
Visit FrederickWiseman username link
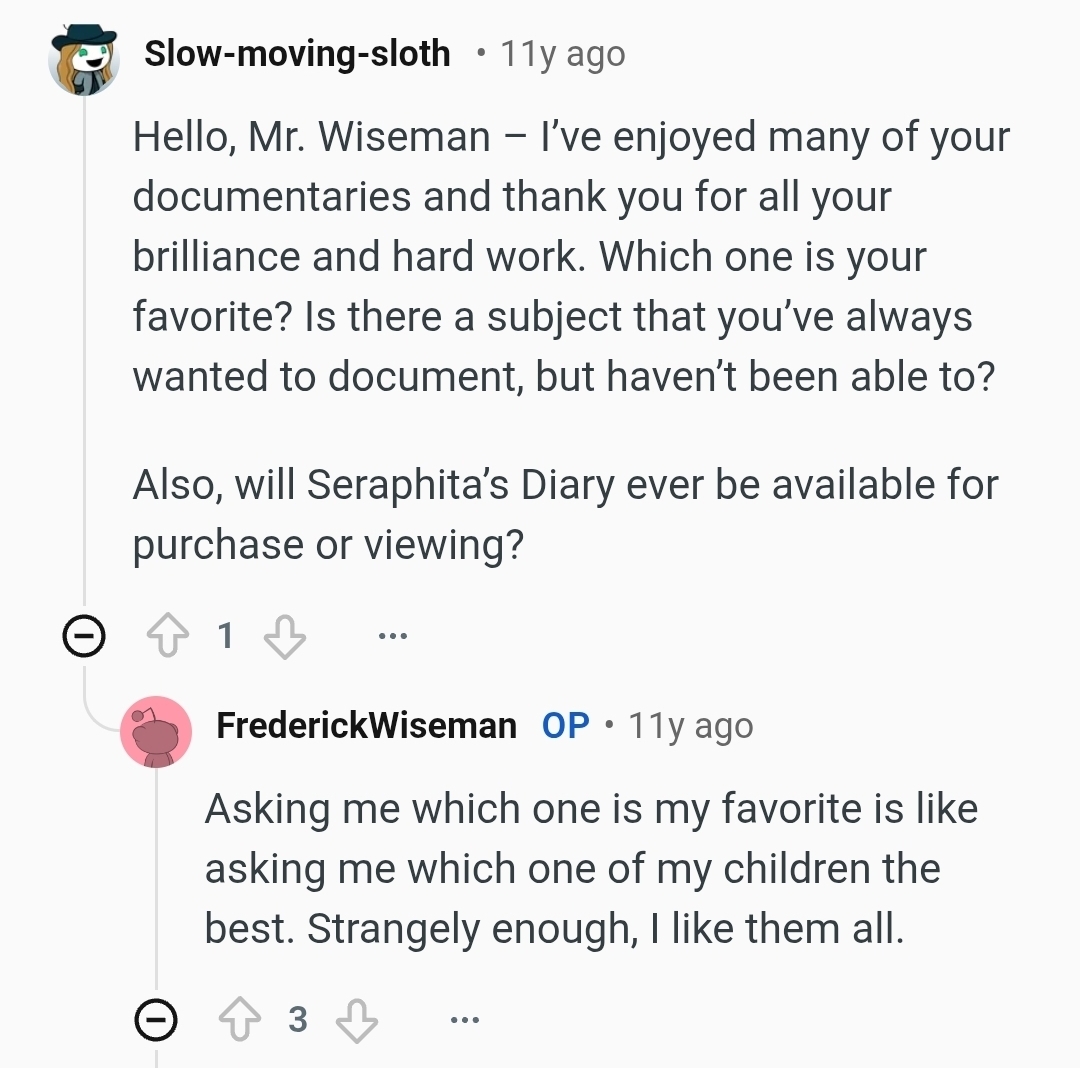coord(366,726)
